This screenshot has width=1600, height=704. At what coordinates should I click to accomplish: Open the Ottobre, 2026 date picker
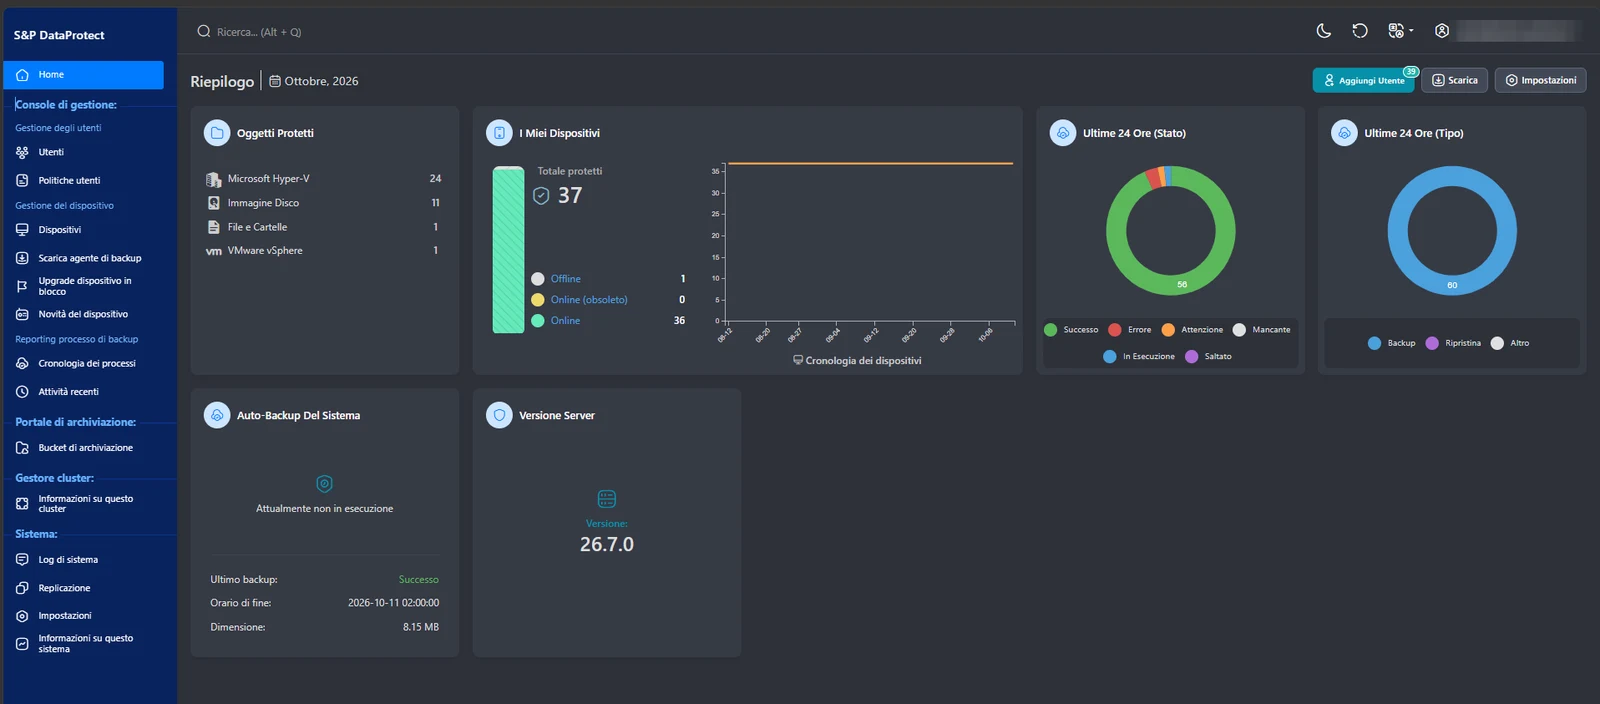tap(313, 81)
